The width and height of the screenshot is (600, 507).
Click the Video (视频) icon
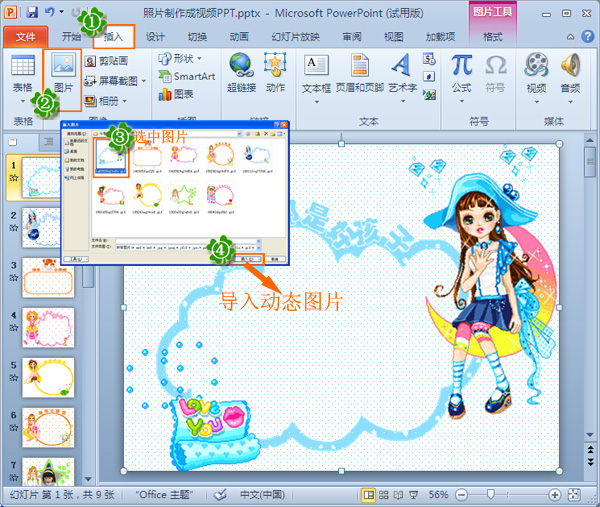click(536, 64)
